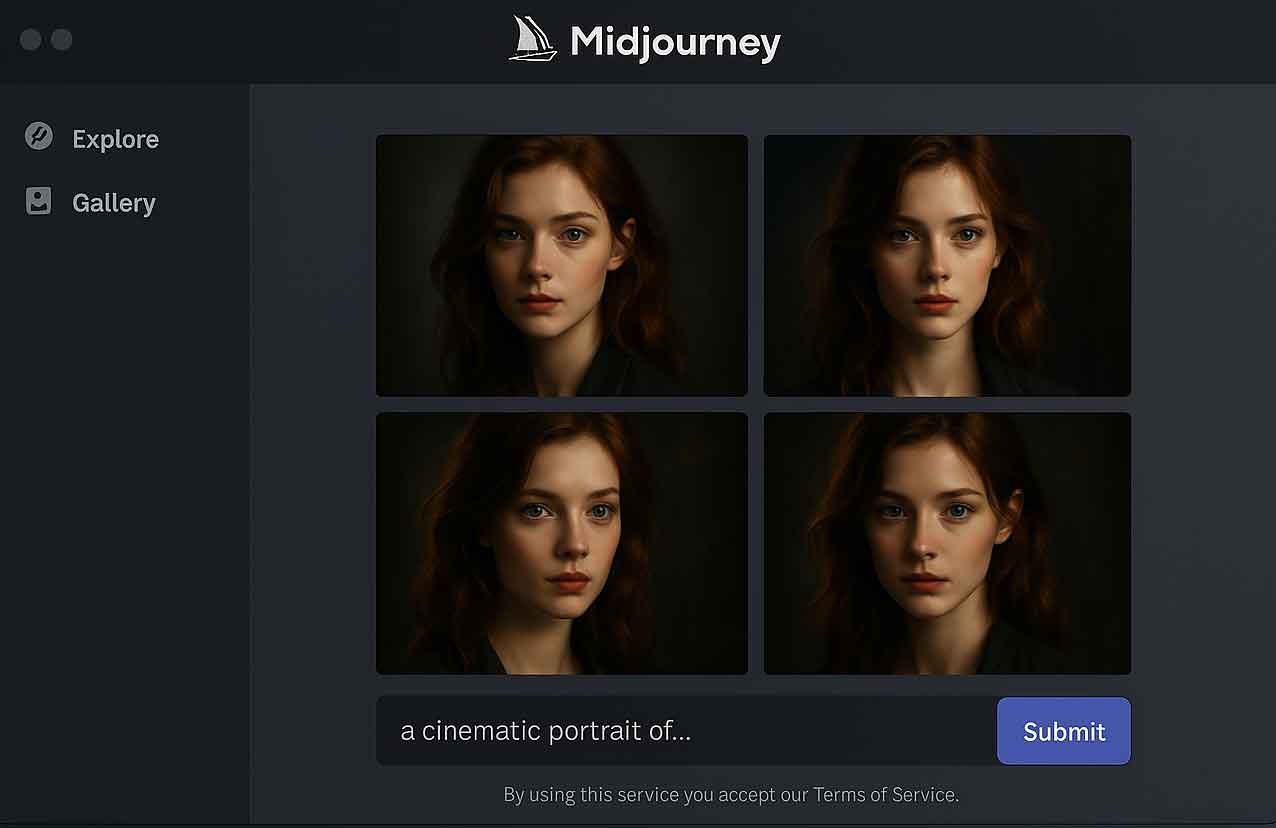Click the left window control dot
This screenshot has width=1276, height=828.
(31, 40)
